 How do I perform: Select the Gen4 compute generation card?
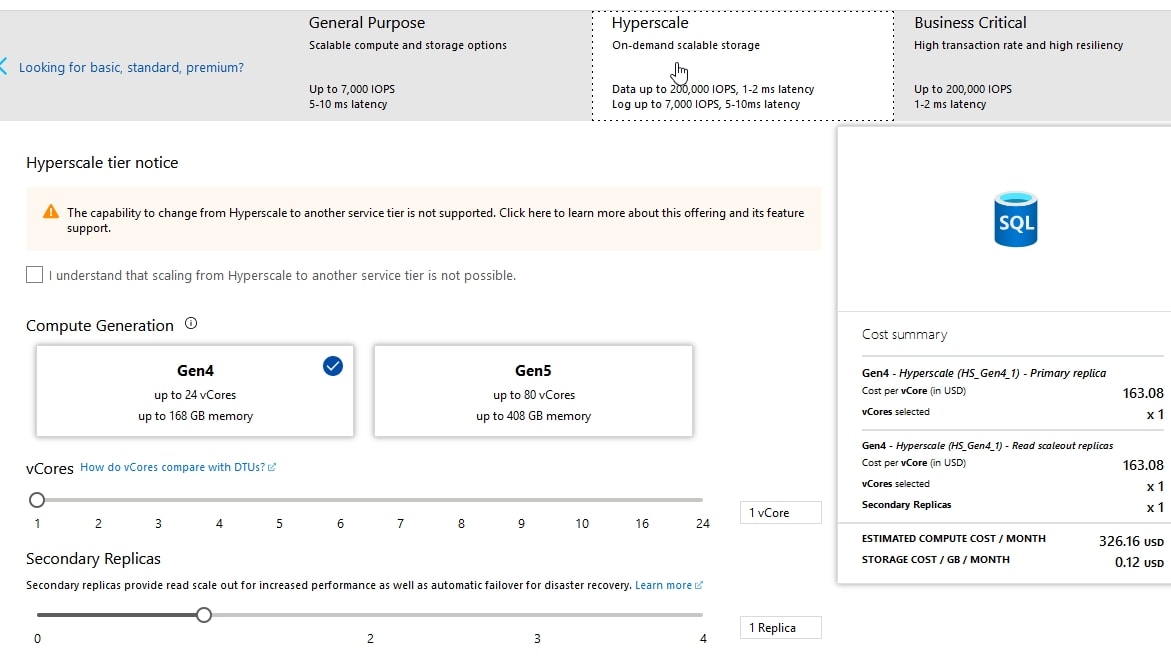coord(195,392)
